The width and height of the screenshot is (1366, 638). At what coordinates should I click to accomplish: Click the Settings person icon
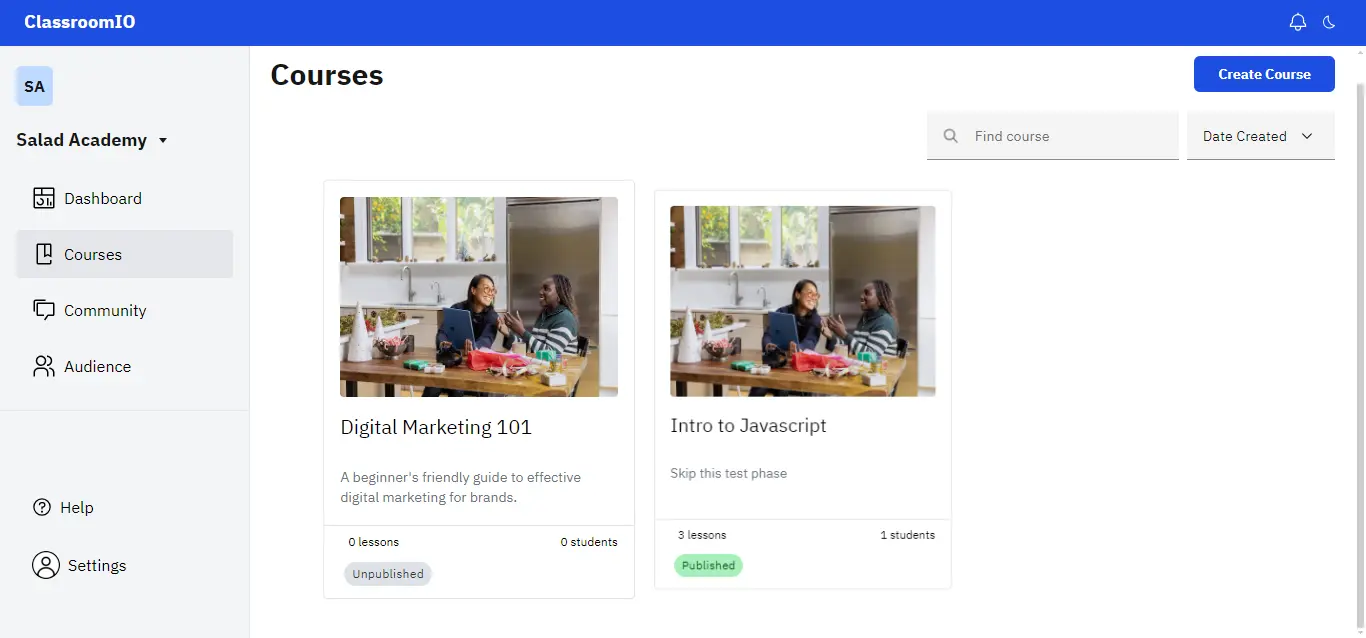click(x=45, y=565)
